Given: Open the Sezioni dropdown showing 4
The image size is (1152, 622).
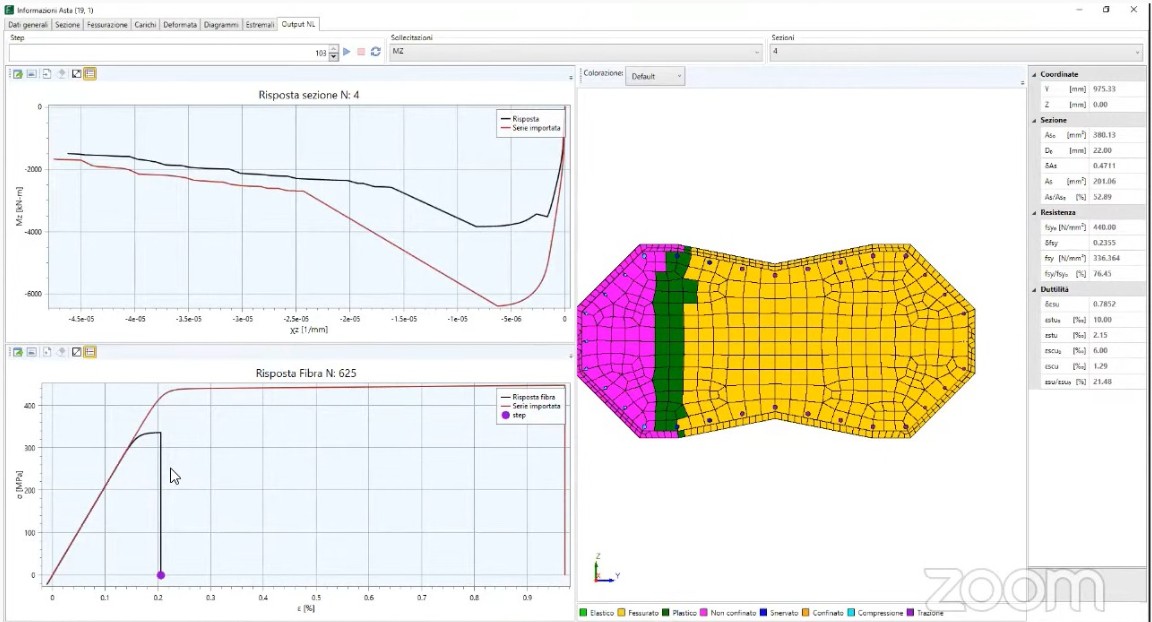Looking at the screenshot, I should [955, 52].
